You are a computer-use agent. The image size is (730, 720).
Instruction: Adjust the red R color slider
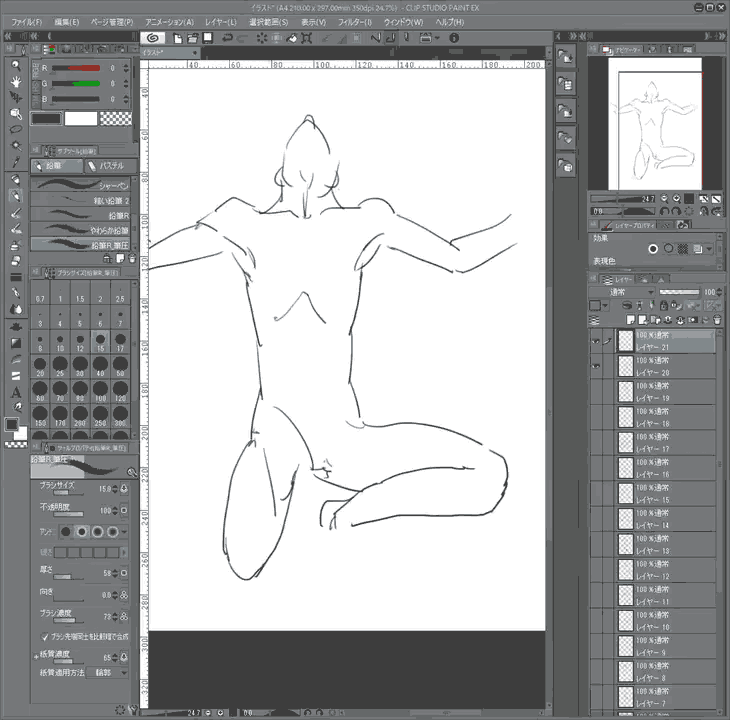point(76,69)
